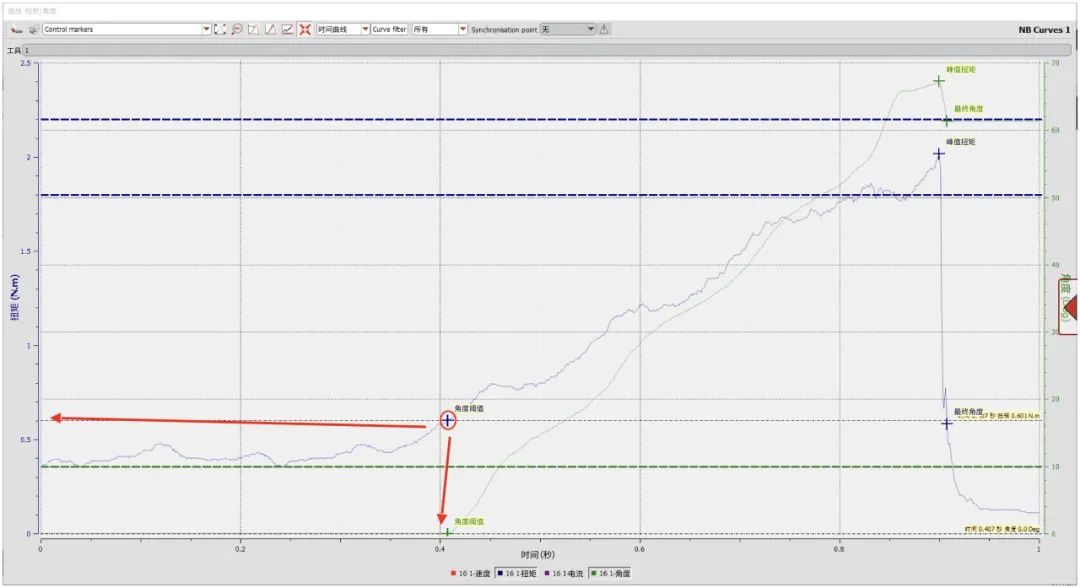Screen dimensions: 1080x588
Task: Click the zoom-to-fit selection icon
Action: pos(220,29)
